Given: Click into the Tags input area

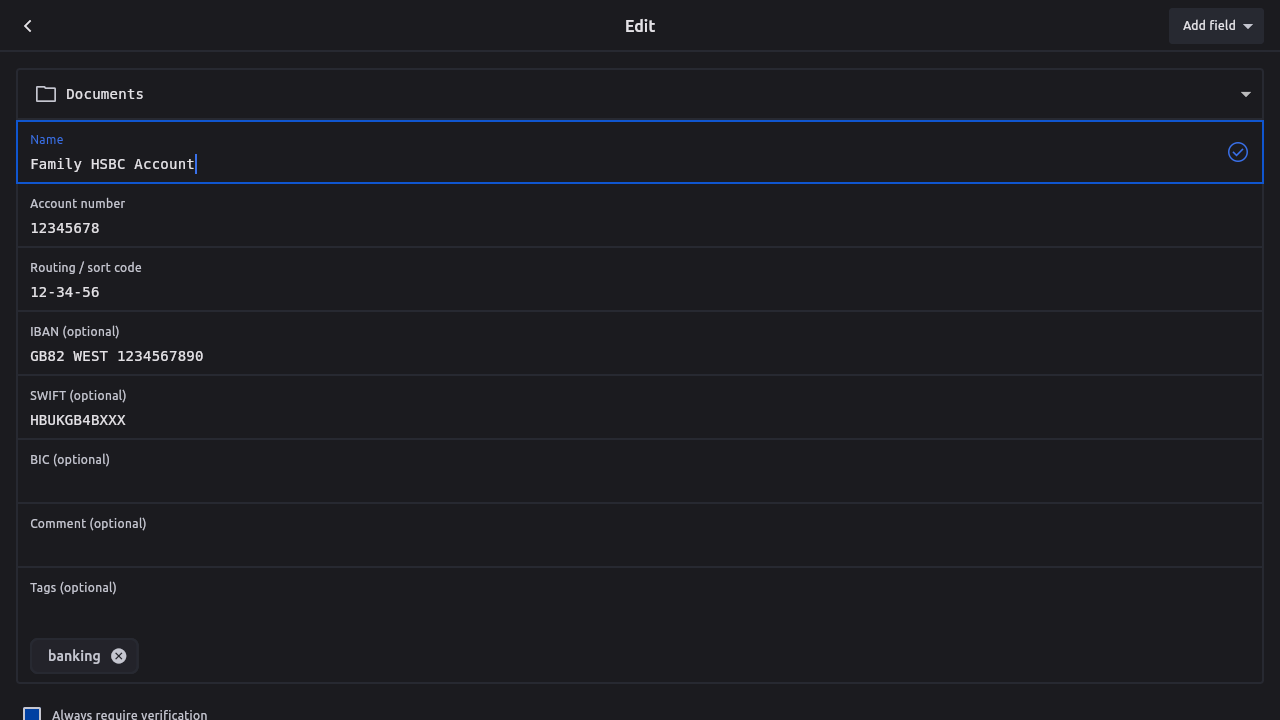Looking at the screenshot, I should [x=640, y=612].
